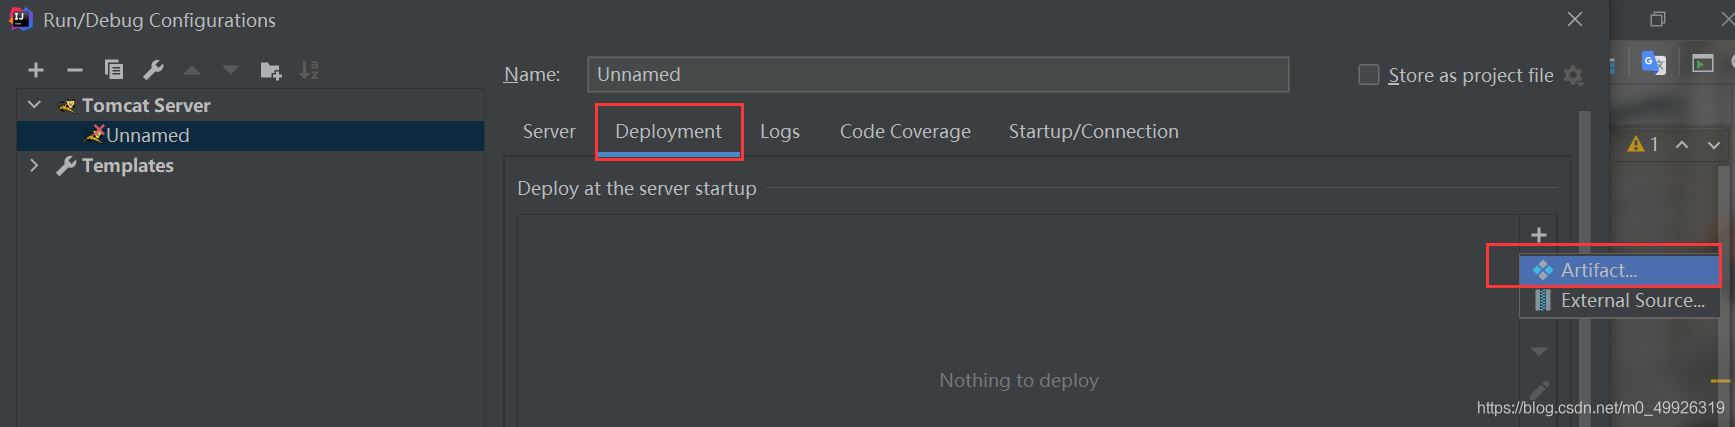Viewport: 1735px width, 427px height.
Task: Choose Artifact... from the popup menu
Action: click(1598, 270)
